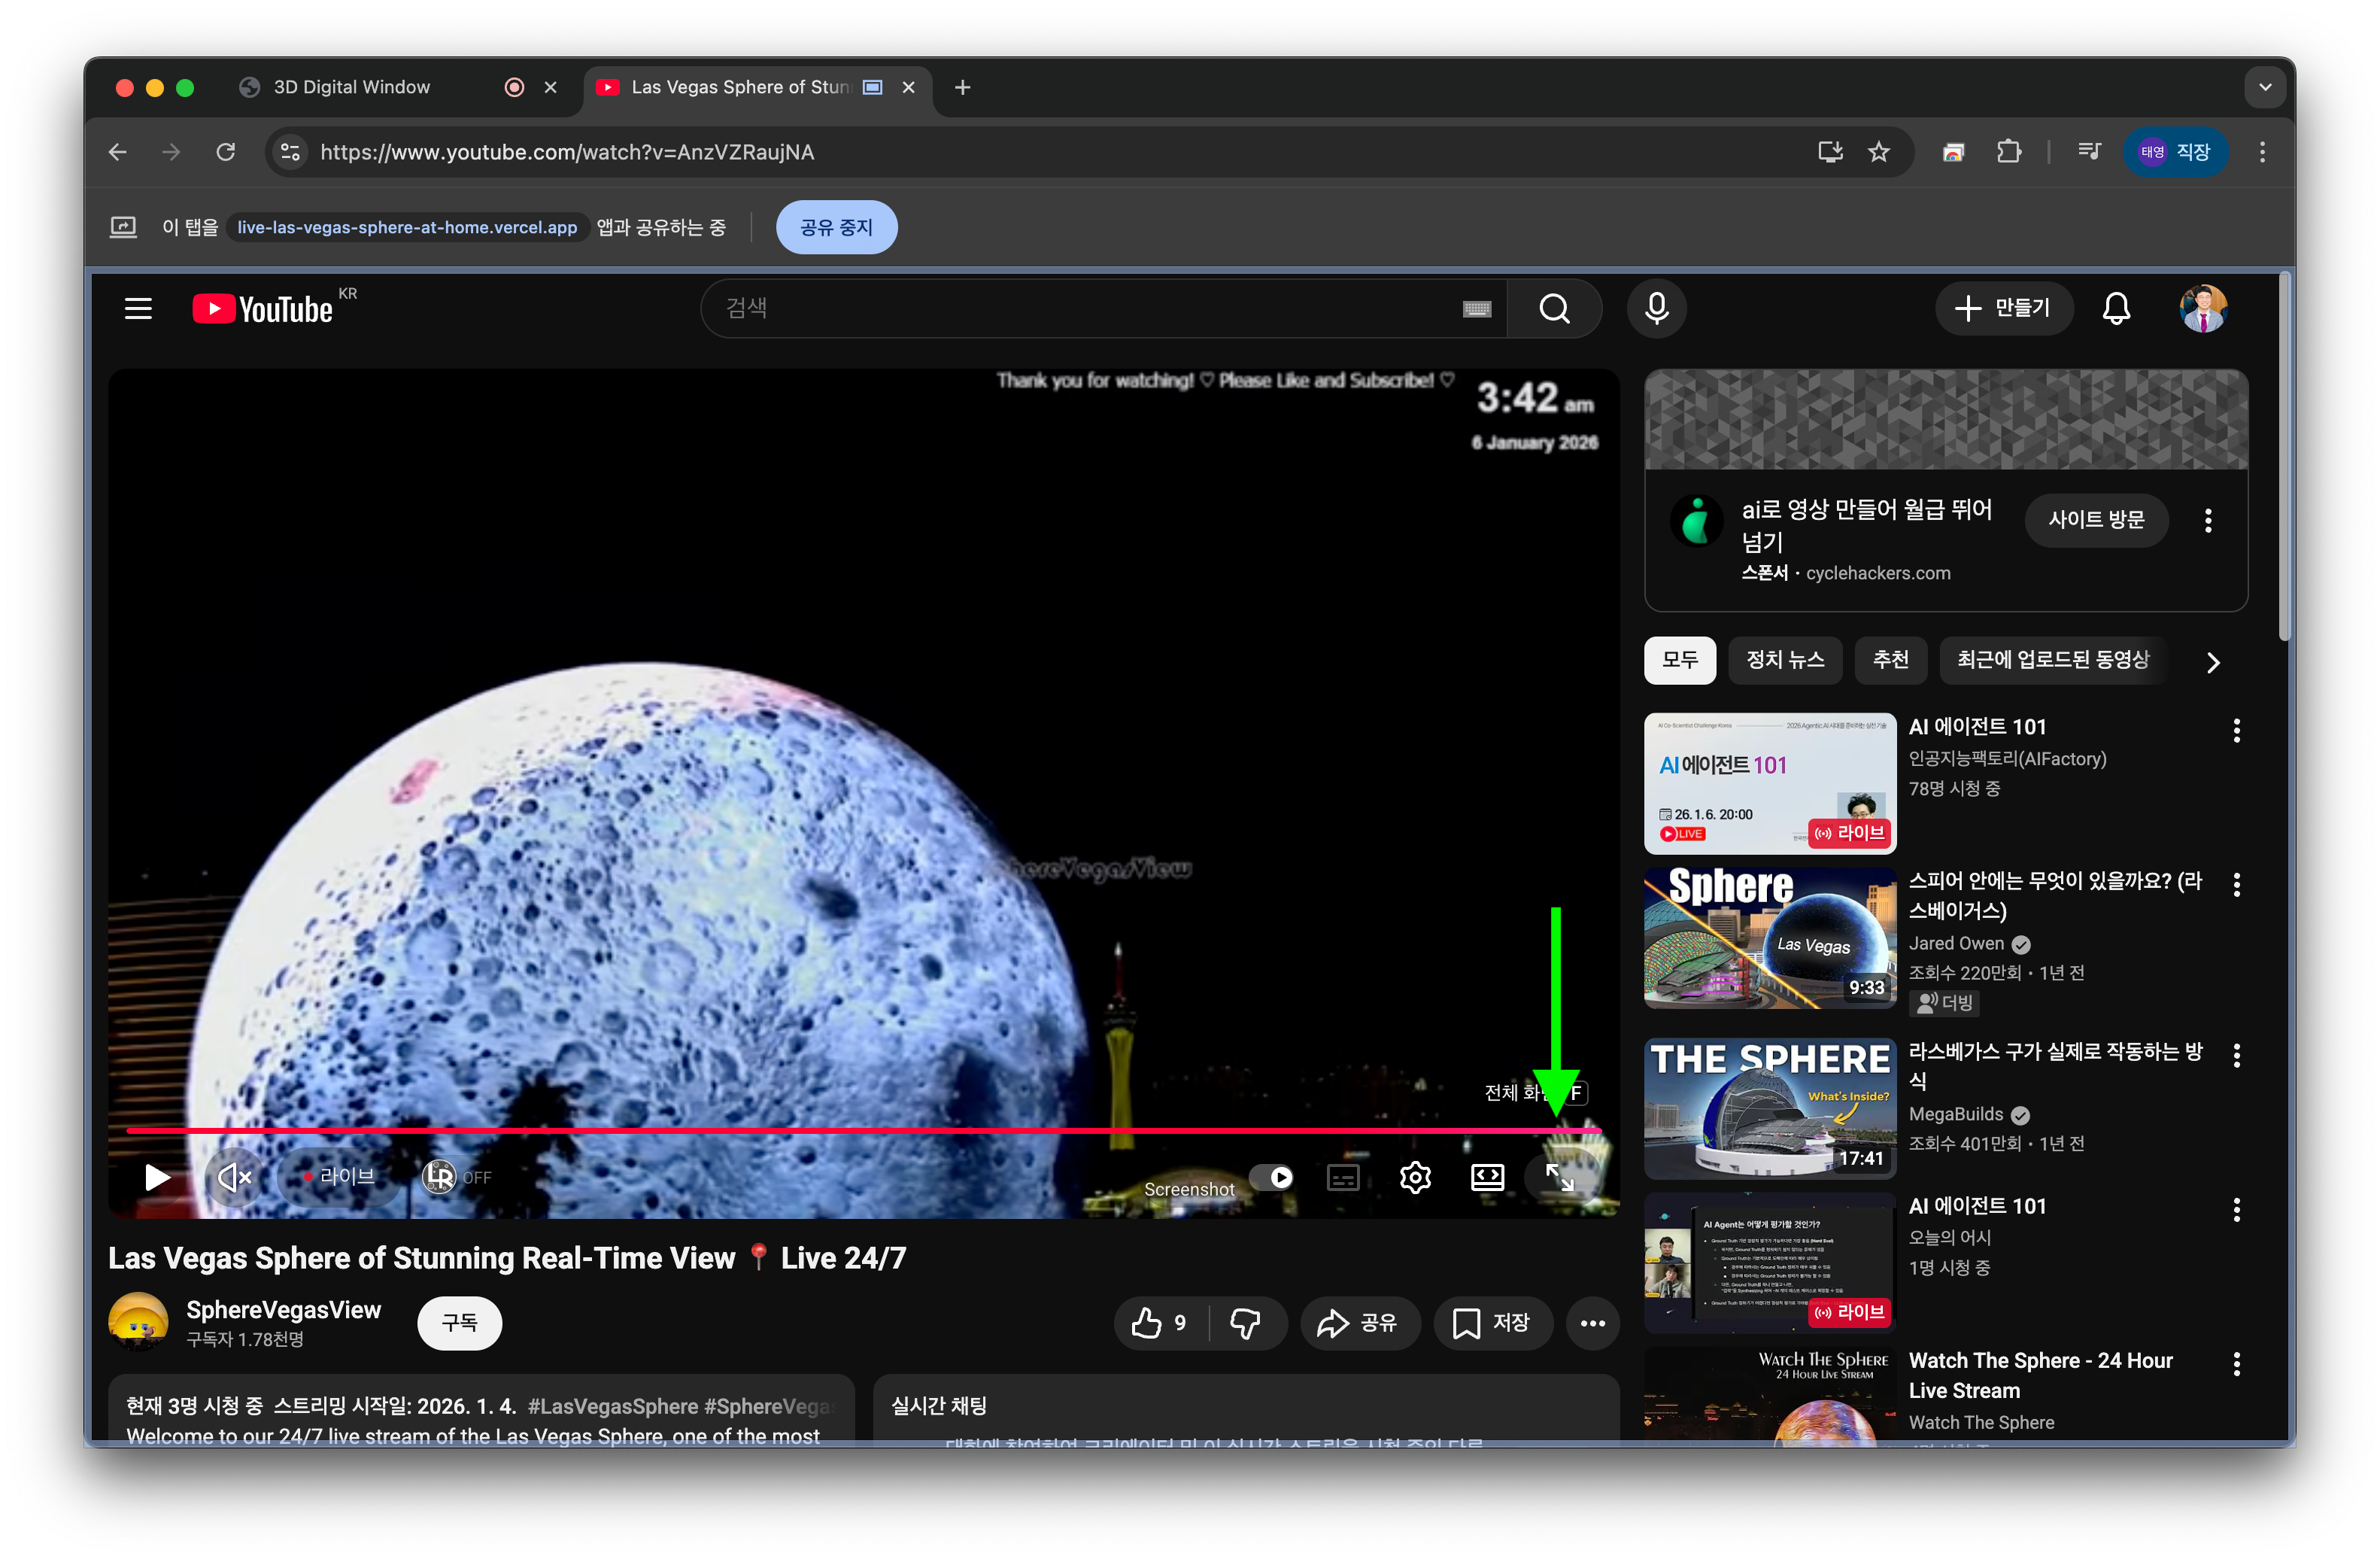Expand the tab search dropdown arrow

2265,87
